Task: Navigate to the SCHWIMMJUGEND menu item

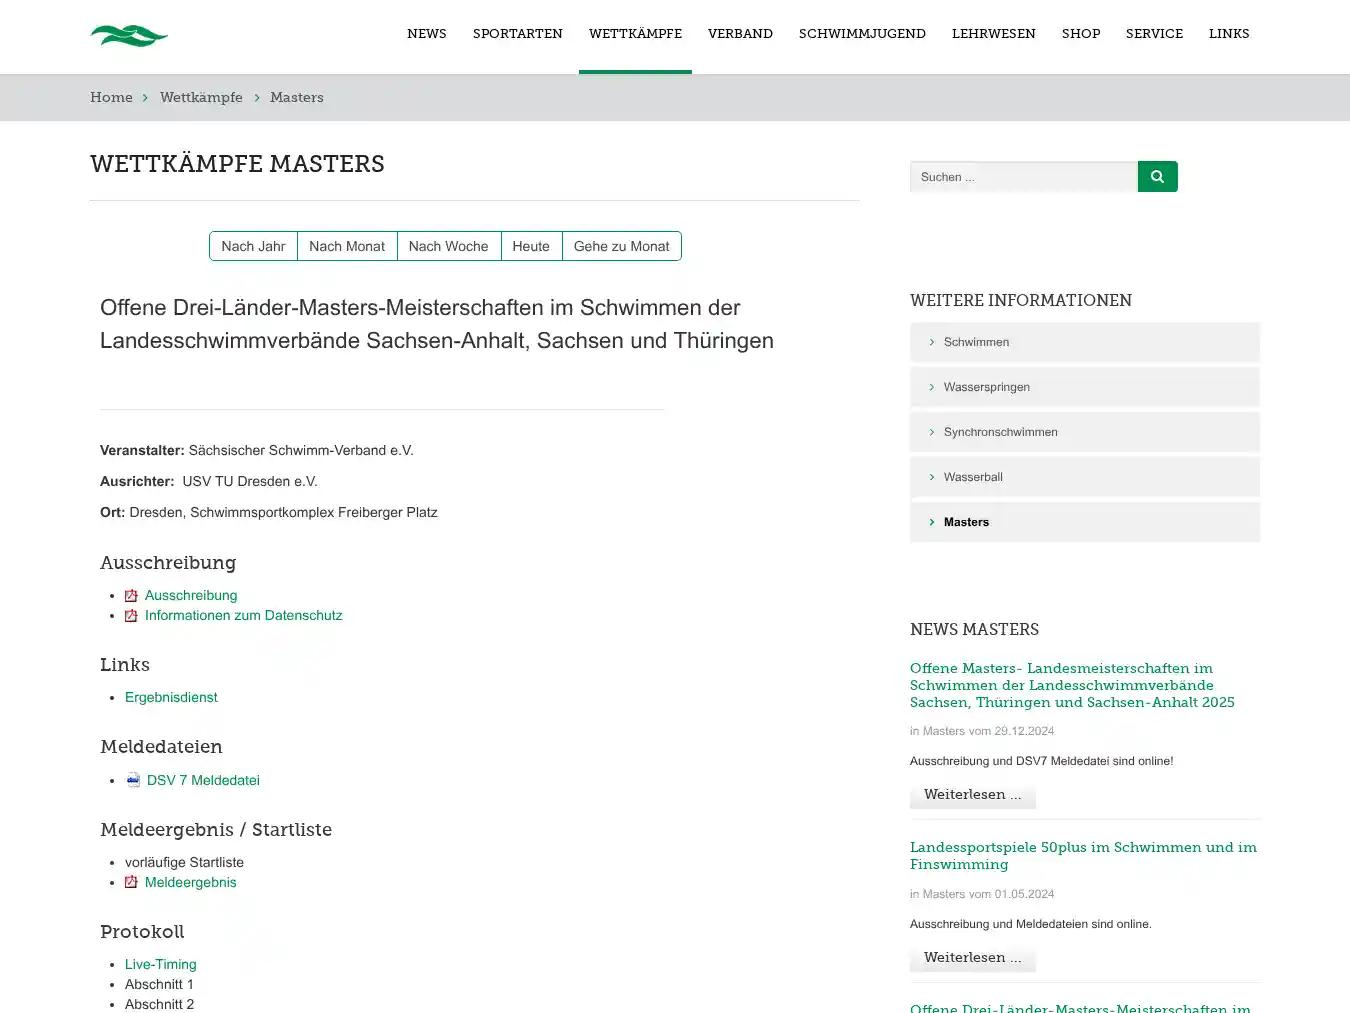Action: click(862, 33)
